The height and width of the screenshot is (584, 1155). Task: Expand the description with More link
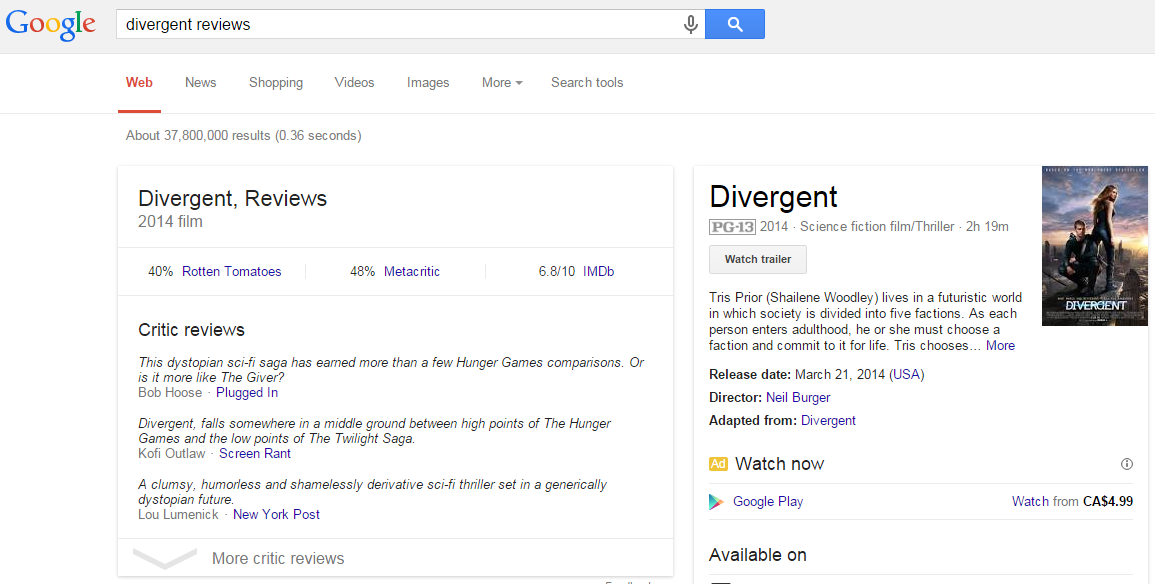[1000, 346]
